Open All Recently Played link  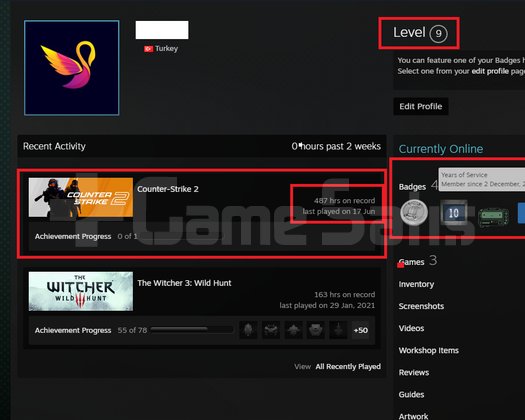[x=348, y=367]
